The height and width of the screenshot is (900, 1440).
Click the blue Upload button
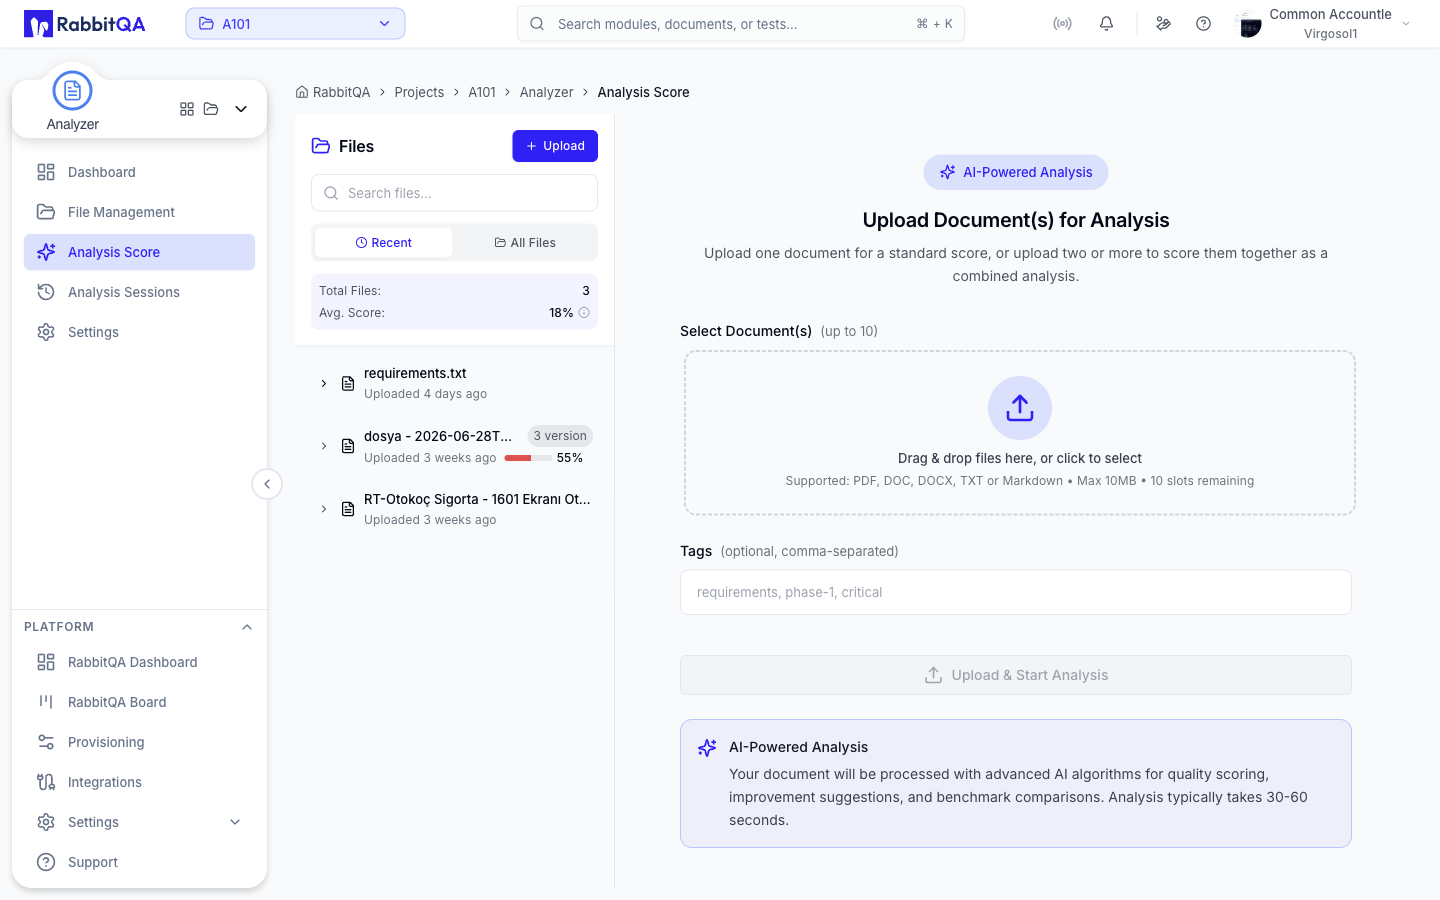[x=555, y=146]
